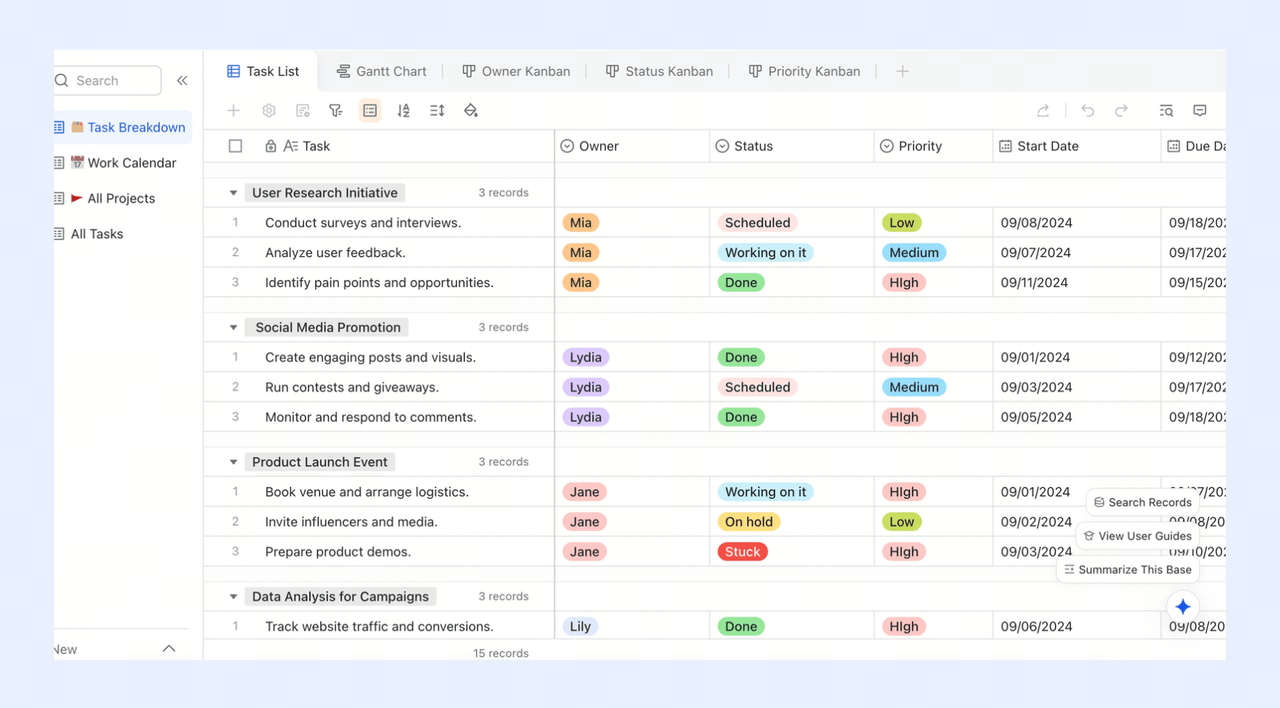
Task: Click the Status column header dropdown icon
Action: [x=722, y=146]
